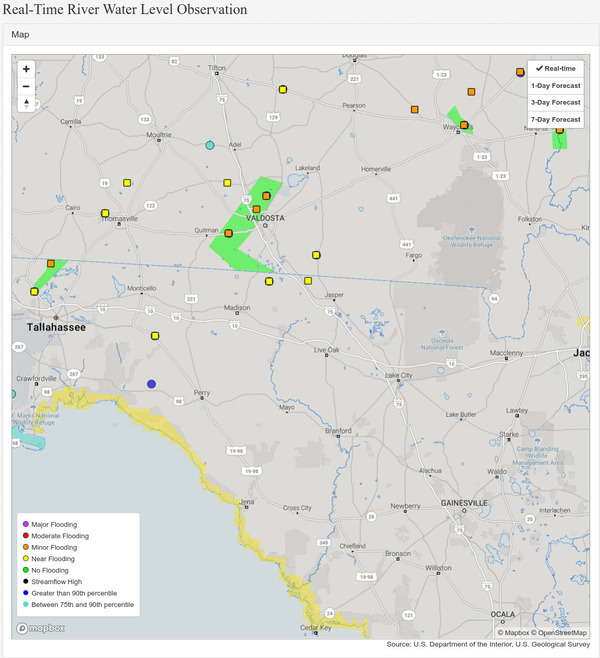Click the yellow marker north of Tallahassee
The width and height of the screenshot is (600, 658).
(34, 292)
